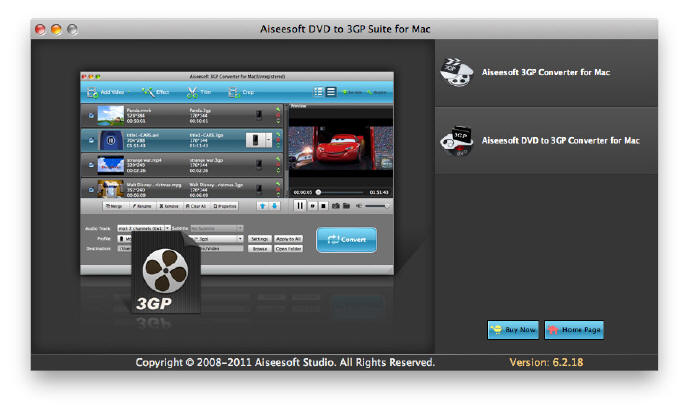This screenshot has height=413, width=688.
Task: Stop the video preview
Action: pyautogui.click(x=322, y=206)
